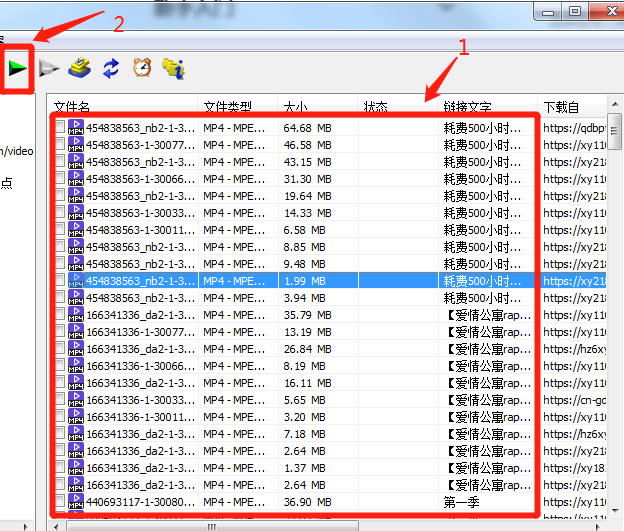The image size is (624, 531).
Task: Open the scheduler alarm clock icon
Action: point(142,68)
